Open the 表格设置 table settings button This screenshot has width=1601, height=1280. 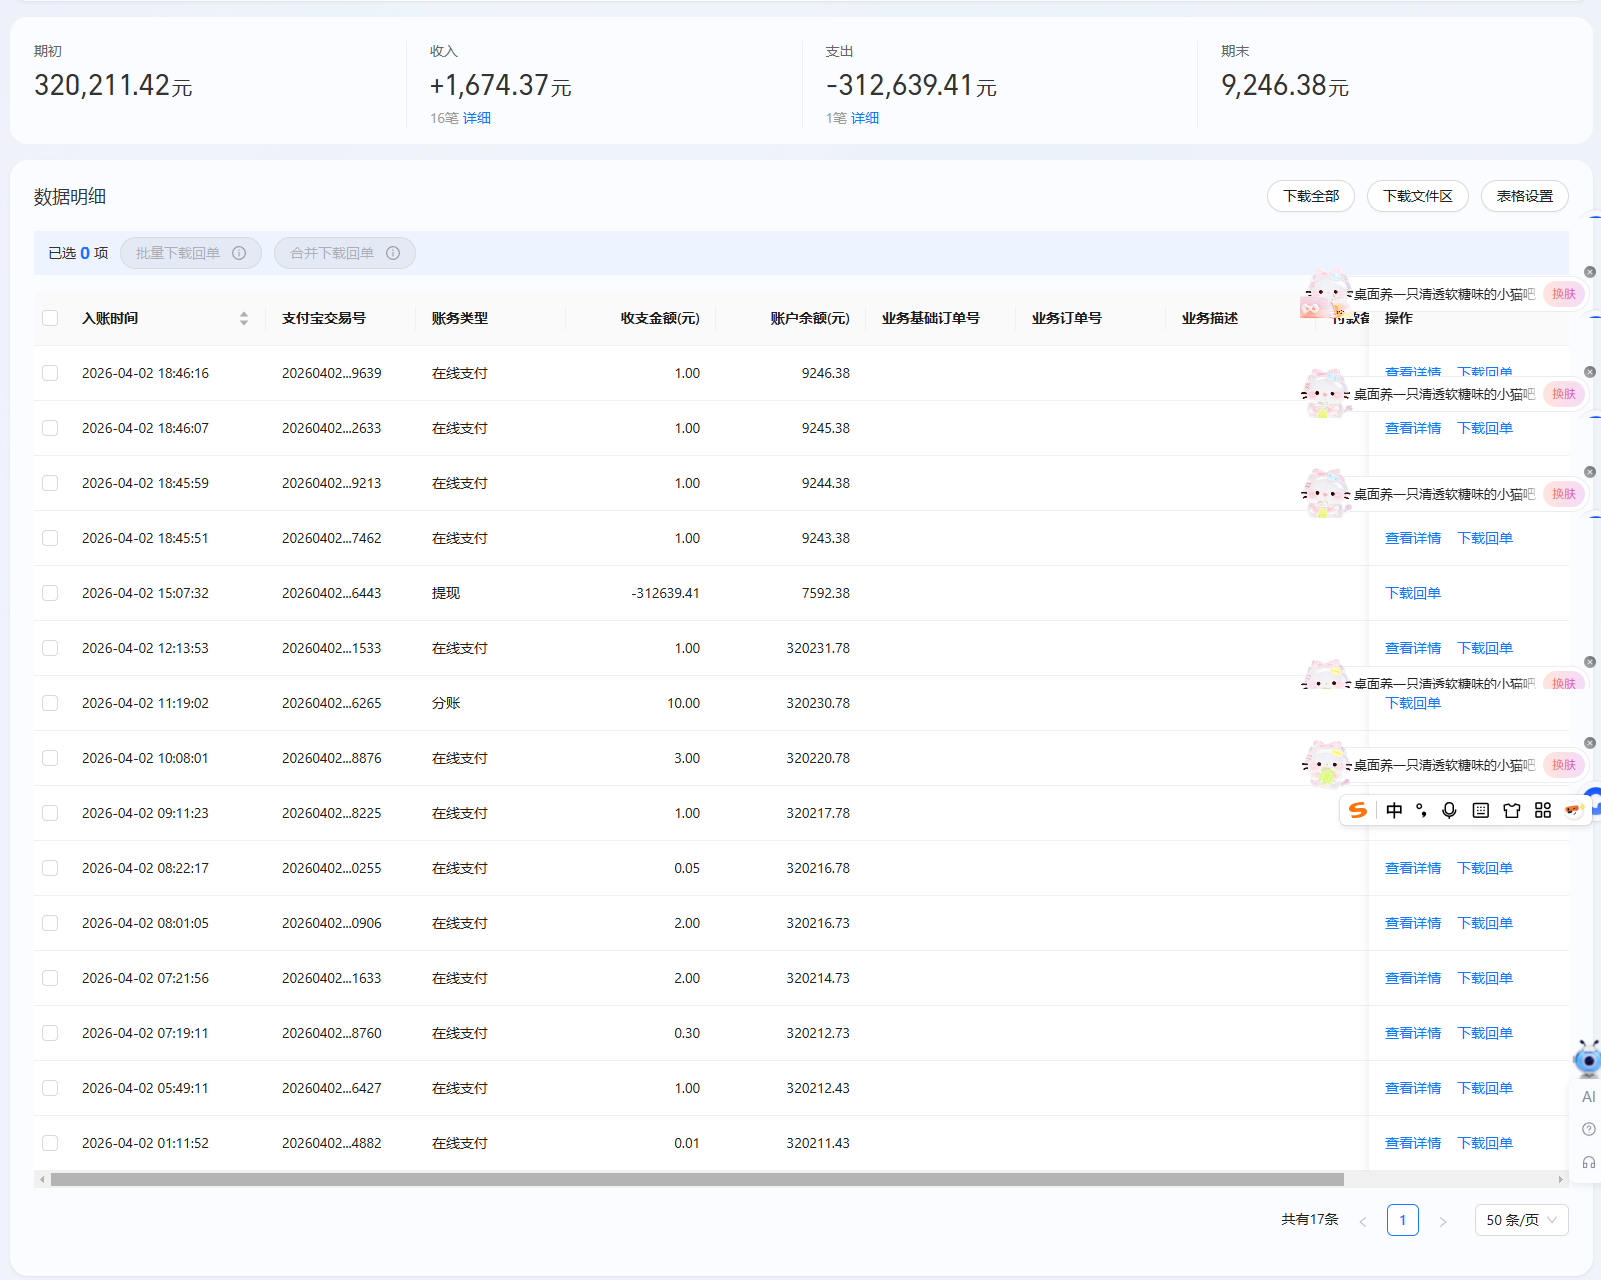(x=1524, y=196)
